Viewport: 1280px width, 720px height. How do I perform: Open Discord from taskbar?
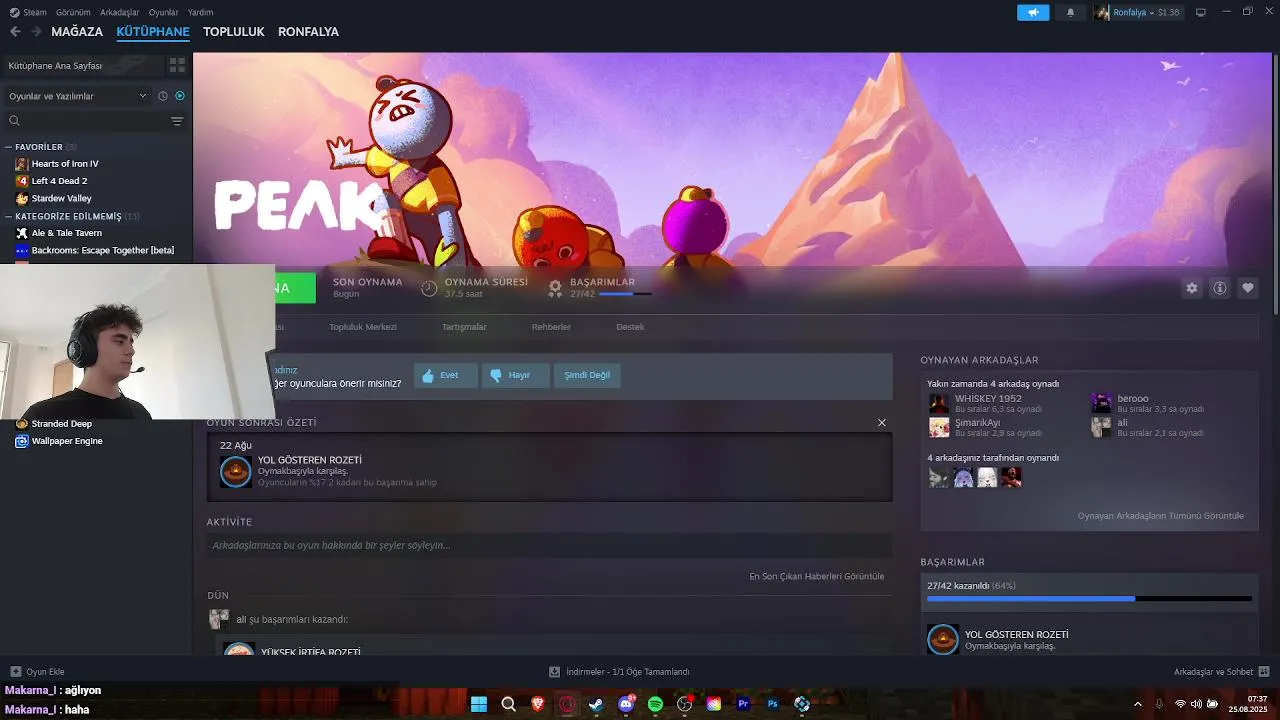click(626, 704)
